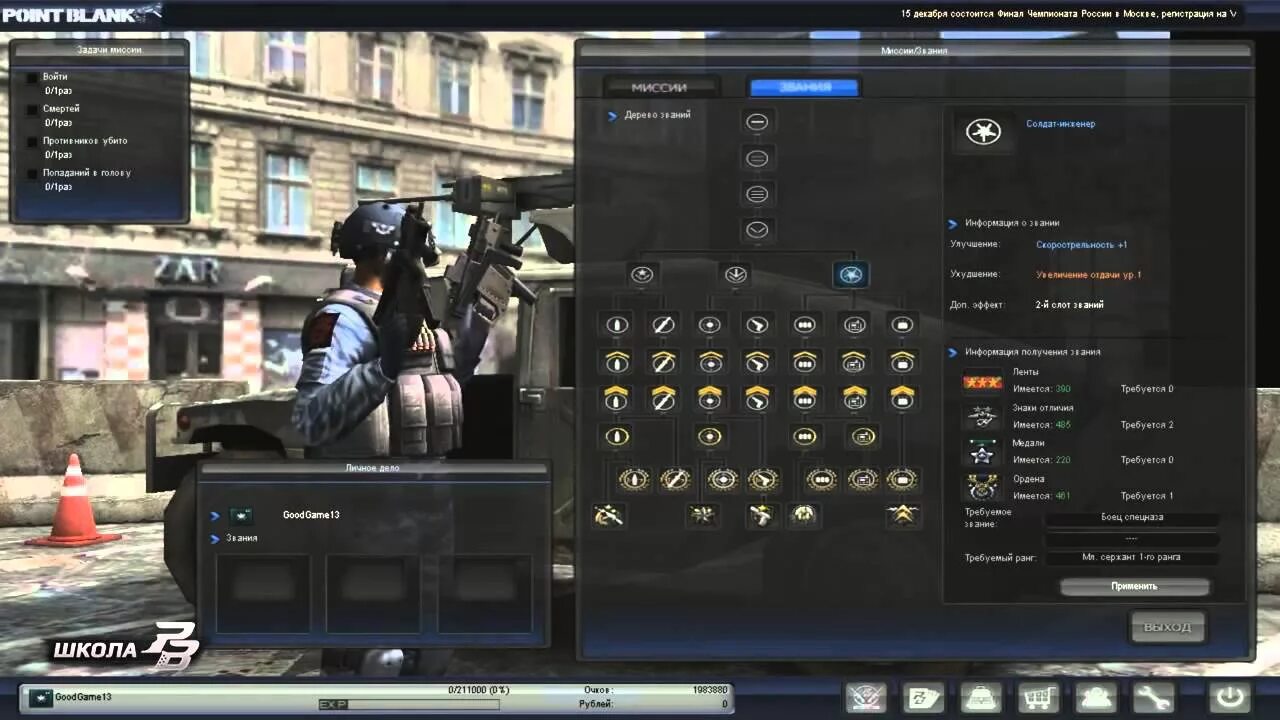Click the Скорострельность +1 improvement text

point(1081,245)
